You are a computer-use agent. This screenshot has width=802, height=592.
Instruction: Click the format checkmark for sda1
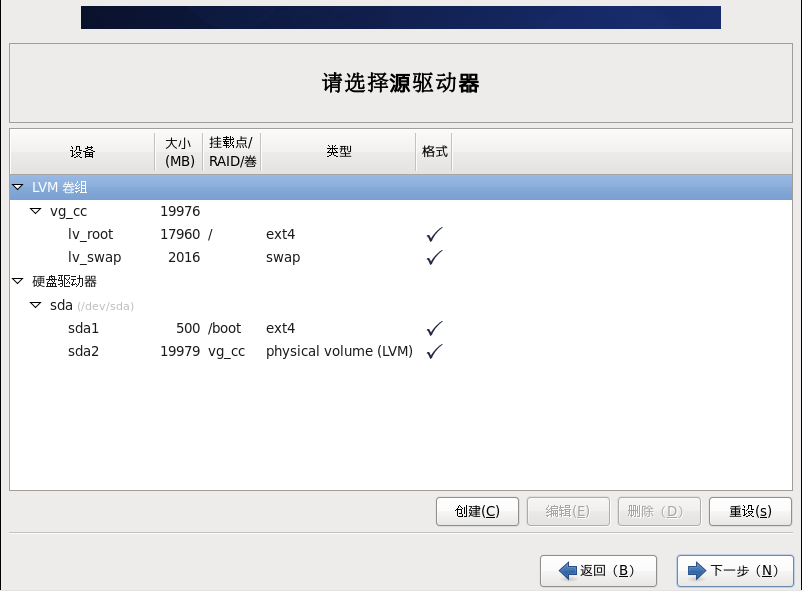pos(434,328)
